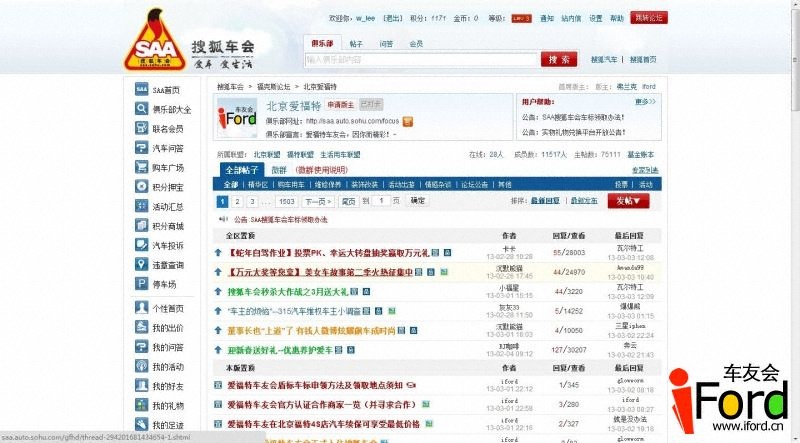Click the SAA 搜狐车会 triangle logo
Screen dimensions: 800x443
[155, 41]
